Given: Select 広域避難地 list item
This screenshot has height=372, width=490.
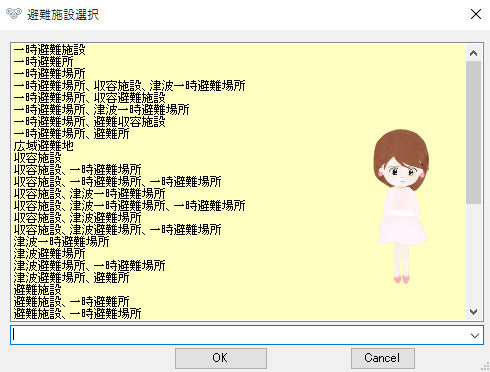Looking at the screenshot, I should click(x=44, y=146).
